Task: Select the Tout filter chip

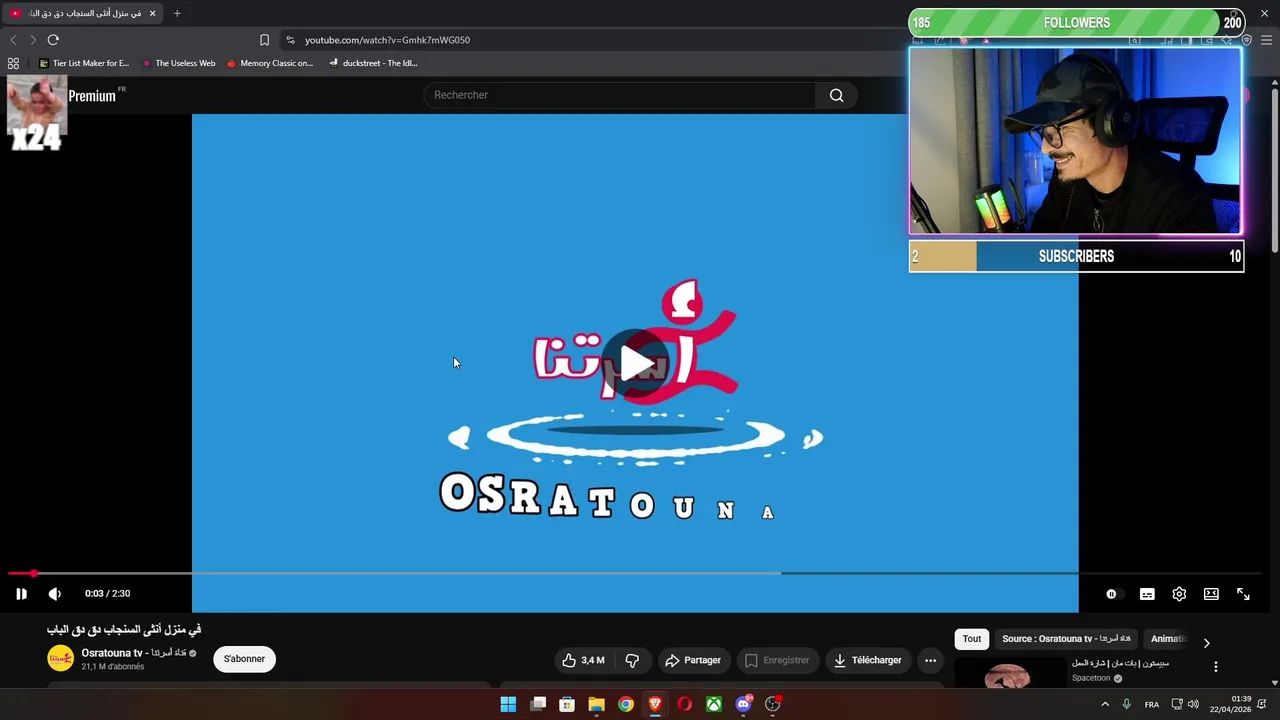Action: pos(972,639)
